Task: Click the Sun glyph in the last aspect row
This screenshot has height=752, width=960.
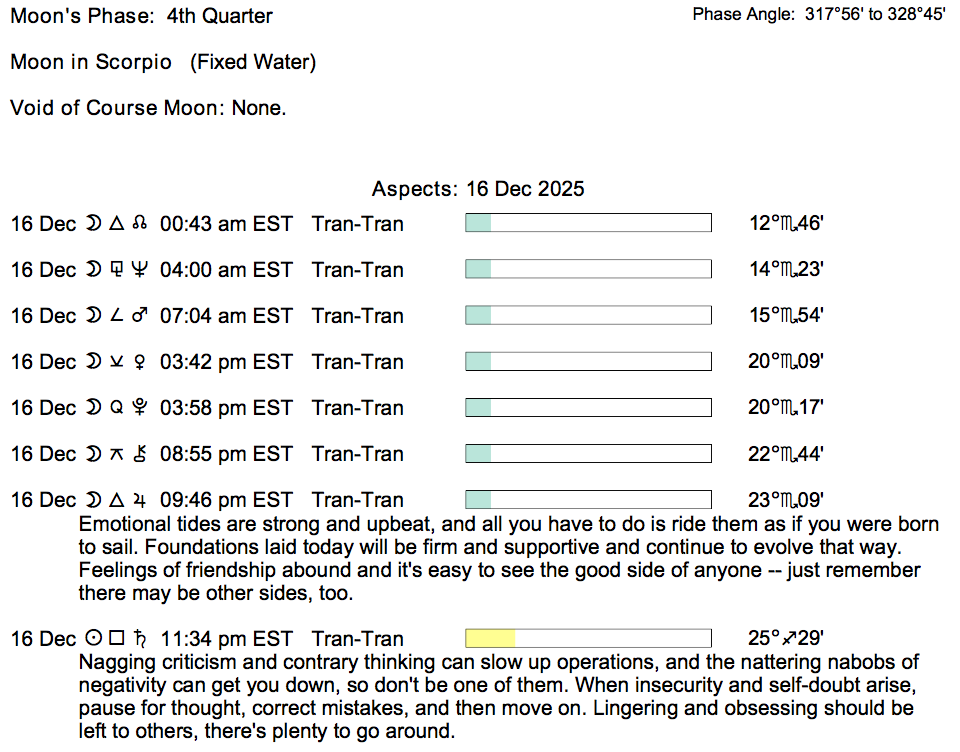Action: pyautogui.click(x=93, y=639)
